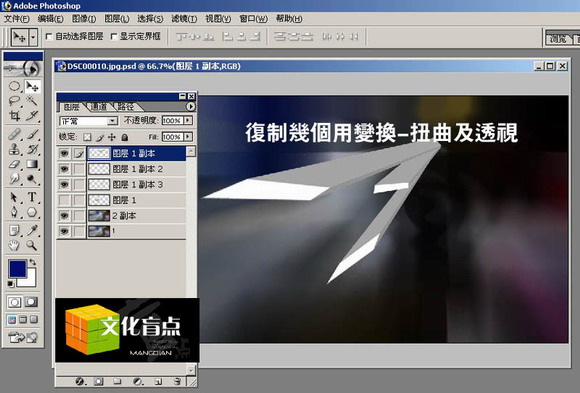
Task: Select the Magic Wand tool
Action: point(32,100)
